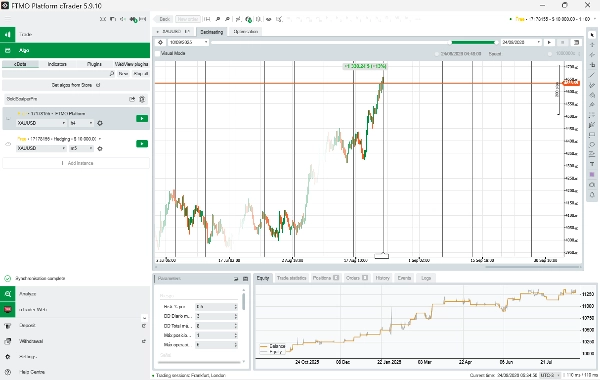
Task: Open the History tab
Action: point(383,278)
